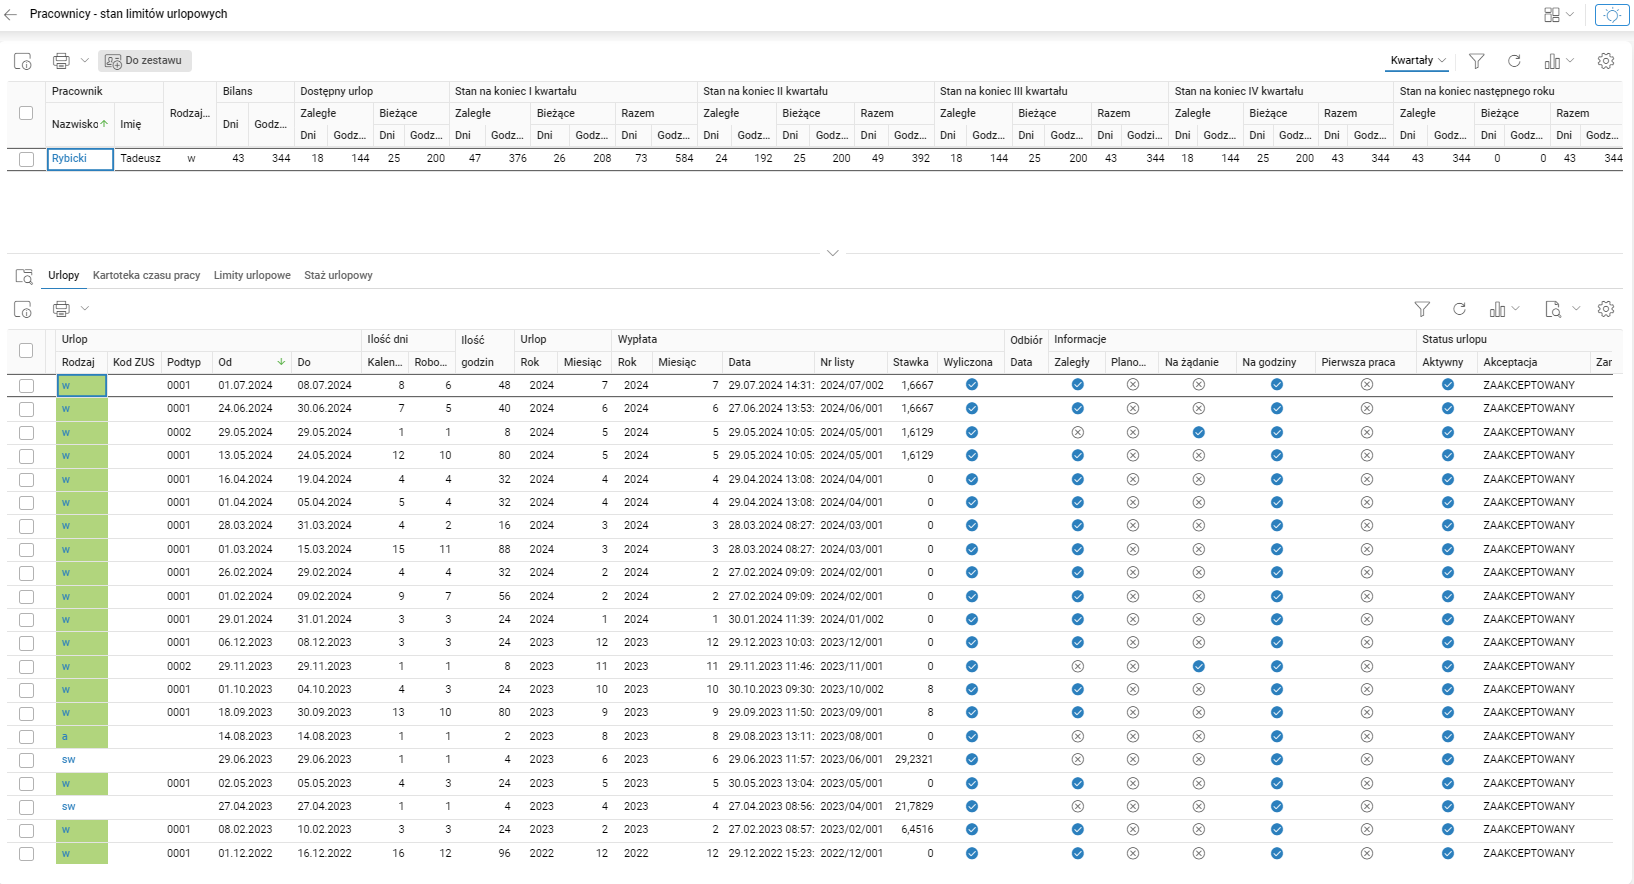Switch to the Kartoteka czasu pracy tab

point(147,276)
